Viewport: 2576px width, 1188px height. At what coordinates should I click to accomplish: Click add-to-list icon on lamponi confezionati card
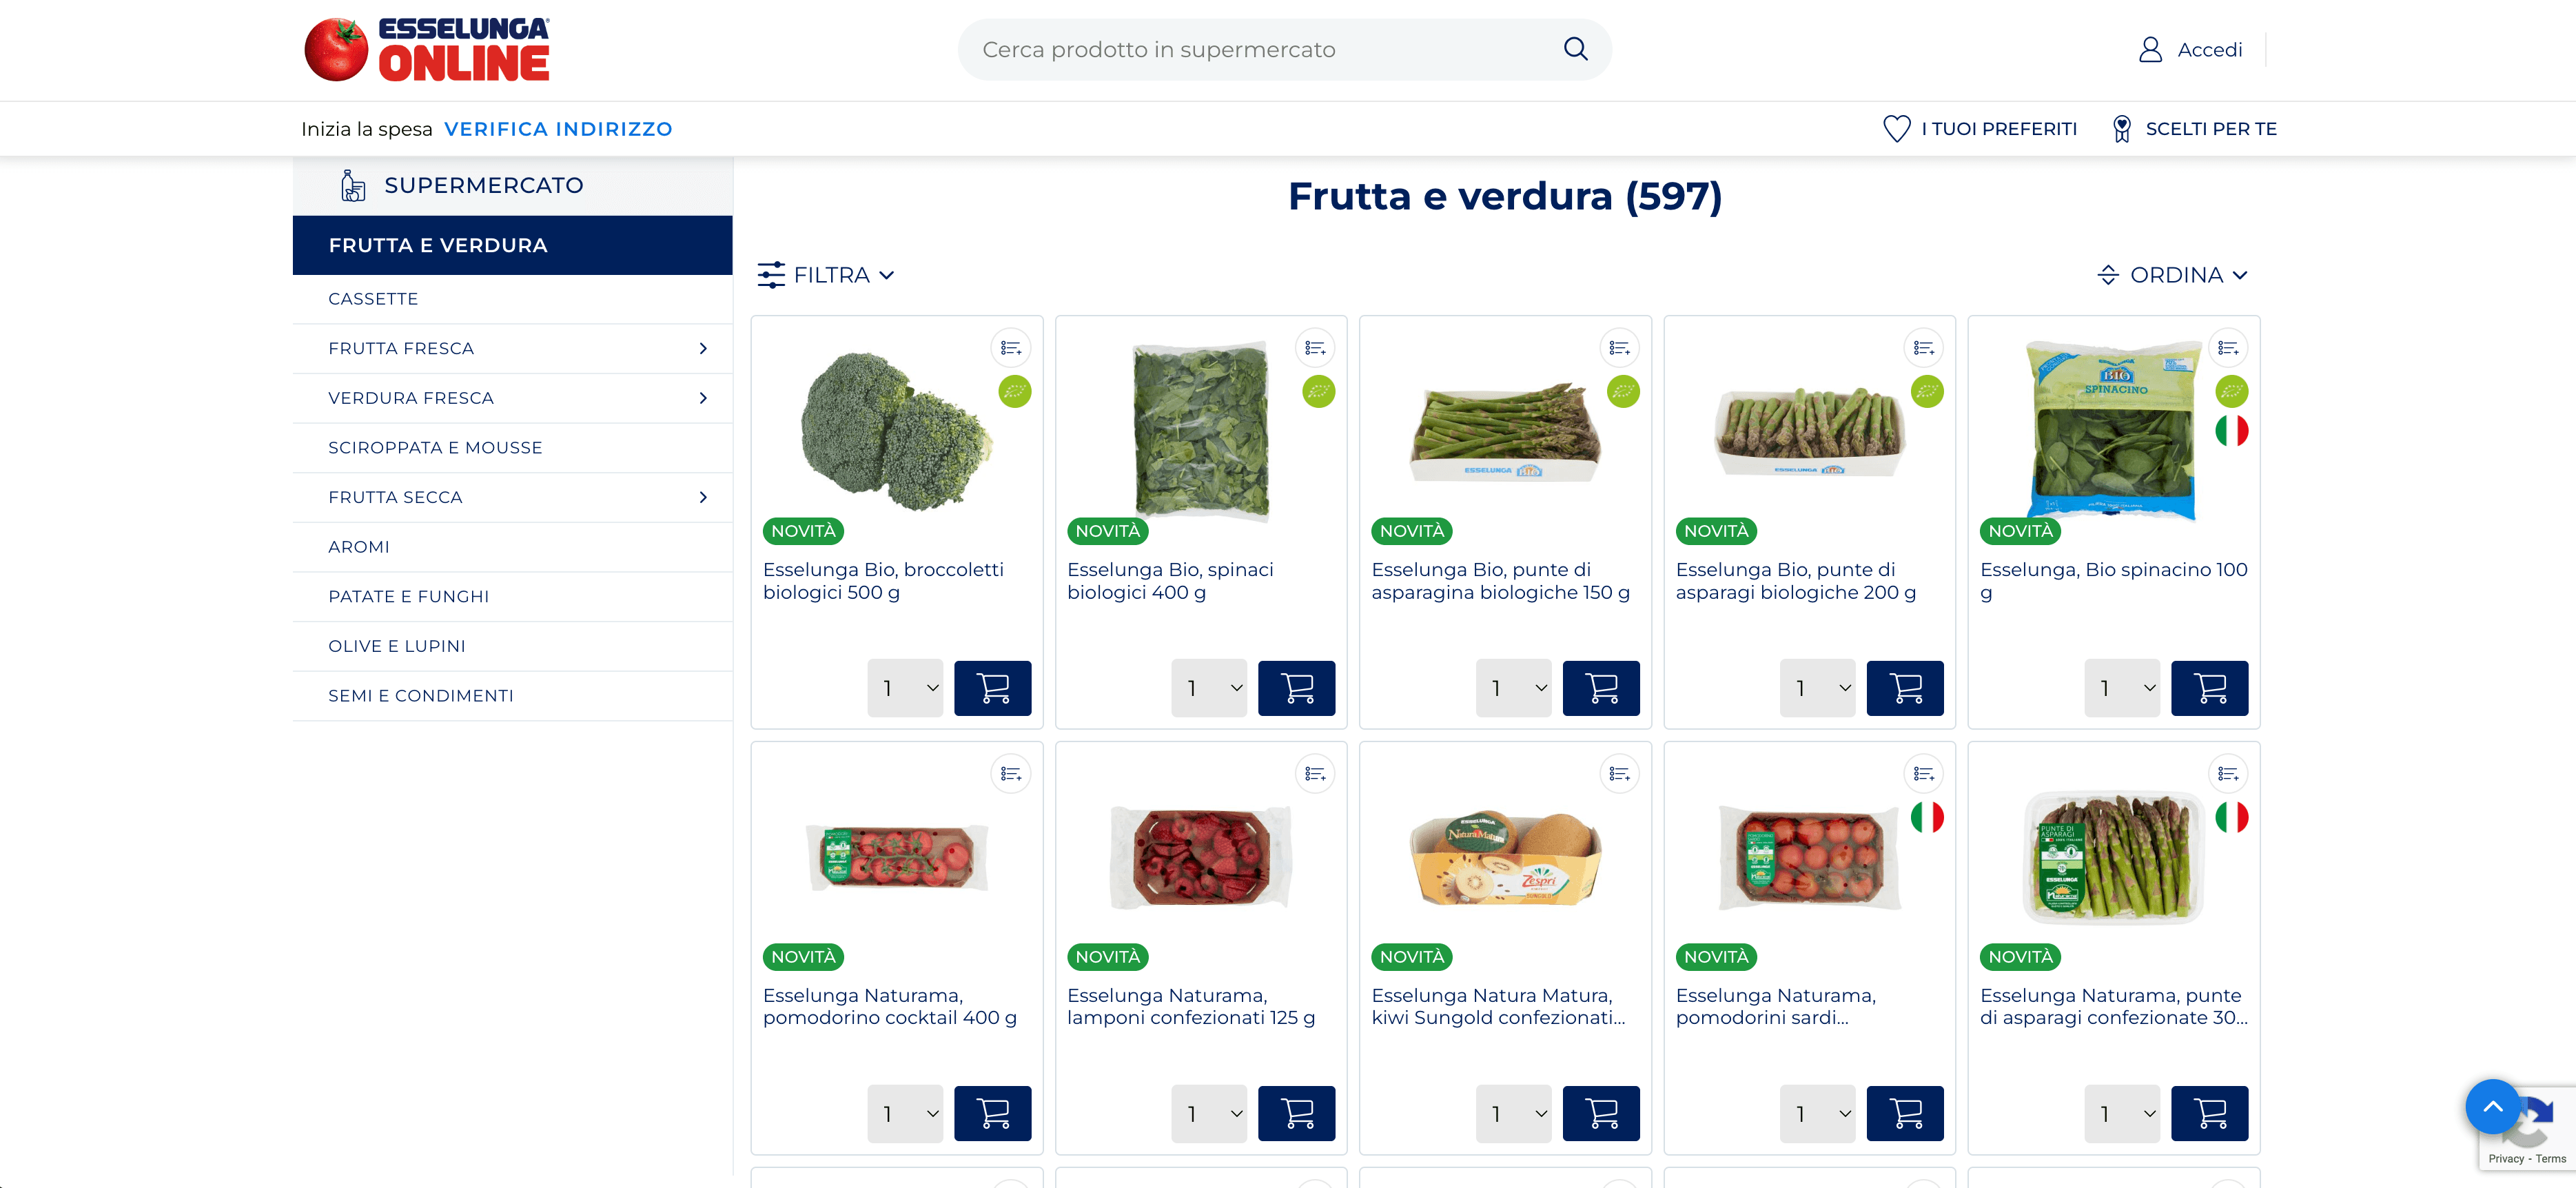pos(1315,774)
